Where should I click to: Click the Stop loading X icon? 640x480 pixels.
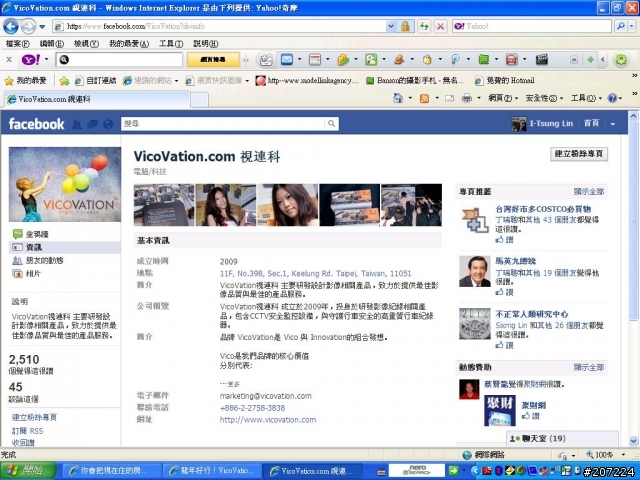[440, 27]
